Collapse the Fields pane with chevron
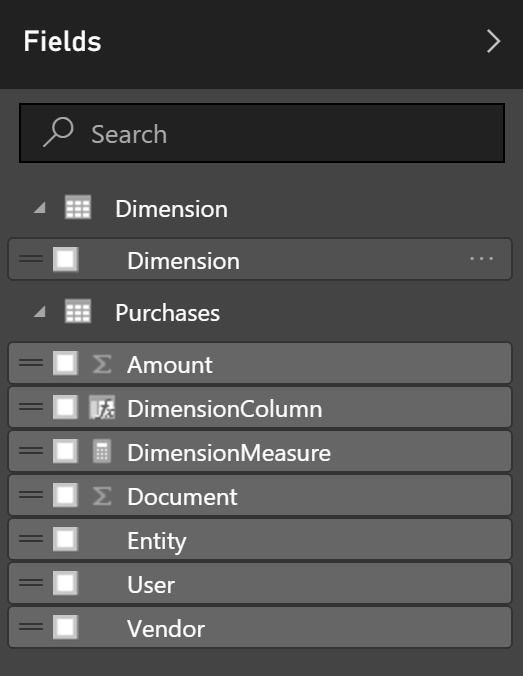 494,41
